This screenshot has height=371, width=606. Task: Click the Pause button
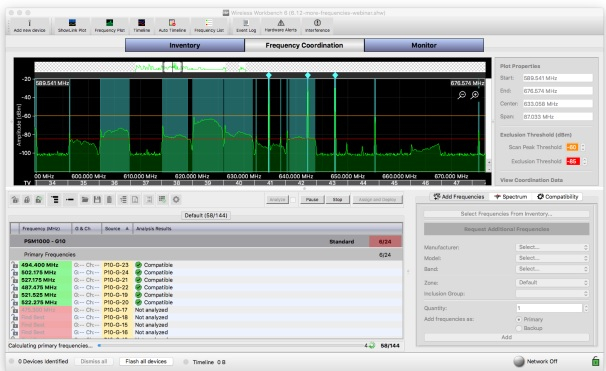coord(312,199)
